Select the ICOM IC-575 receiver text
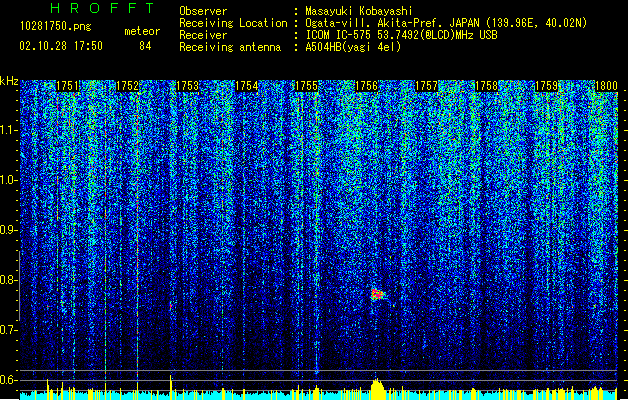The image size is (629, 400). point(402,35)
